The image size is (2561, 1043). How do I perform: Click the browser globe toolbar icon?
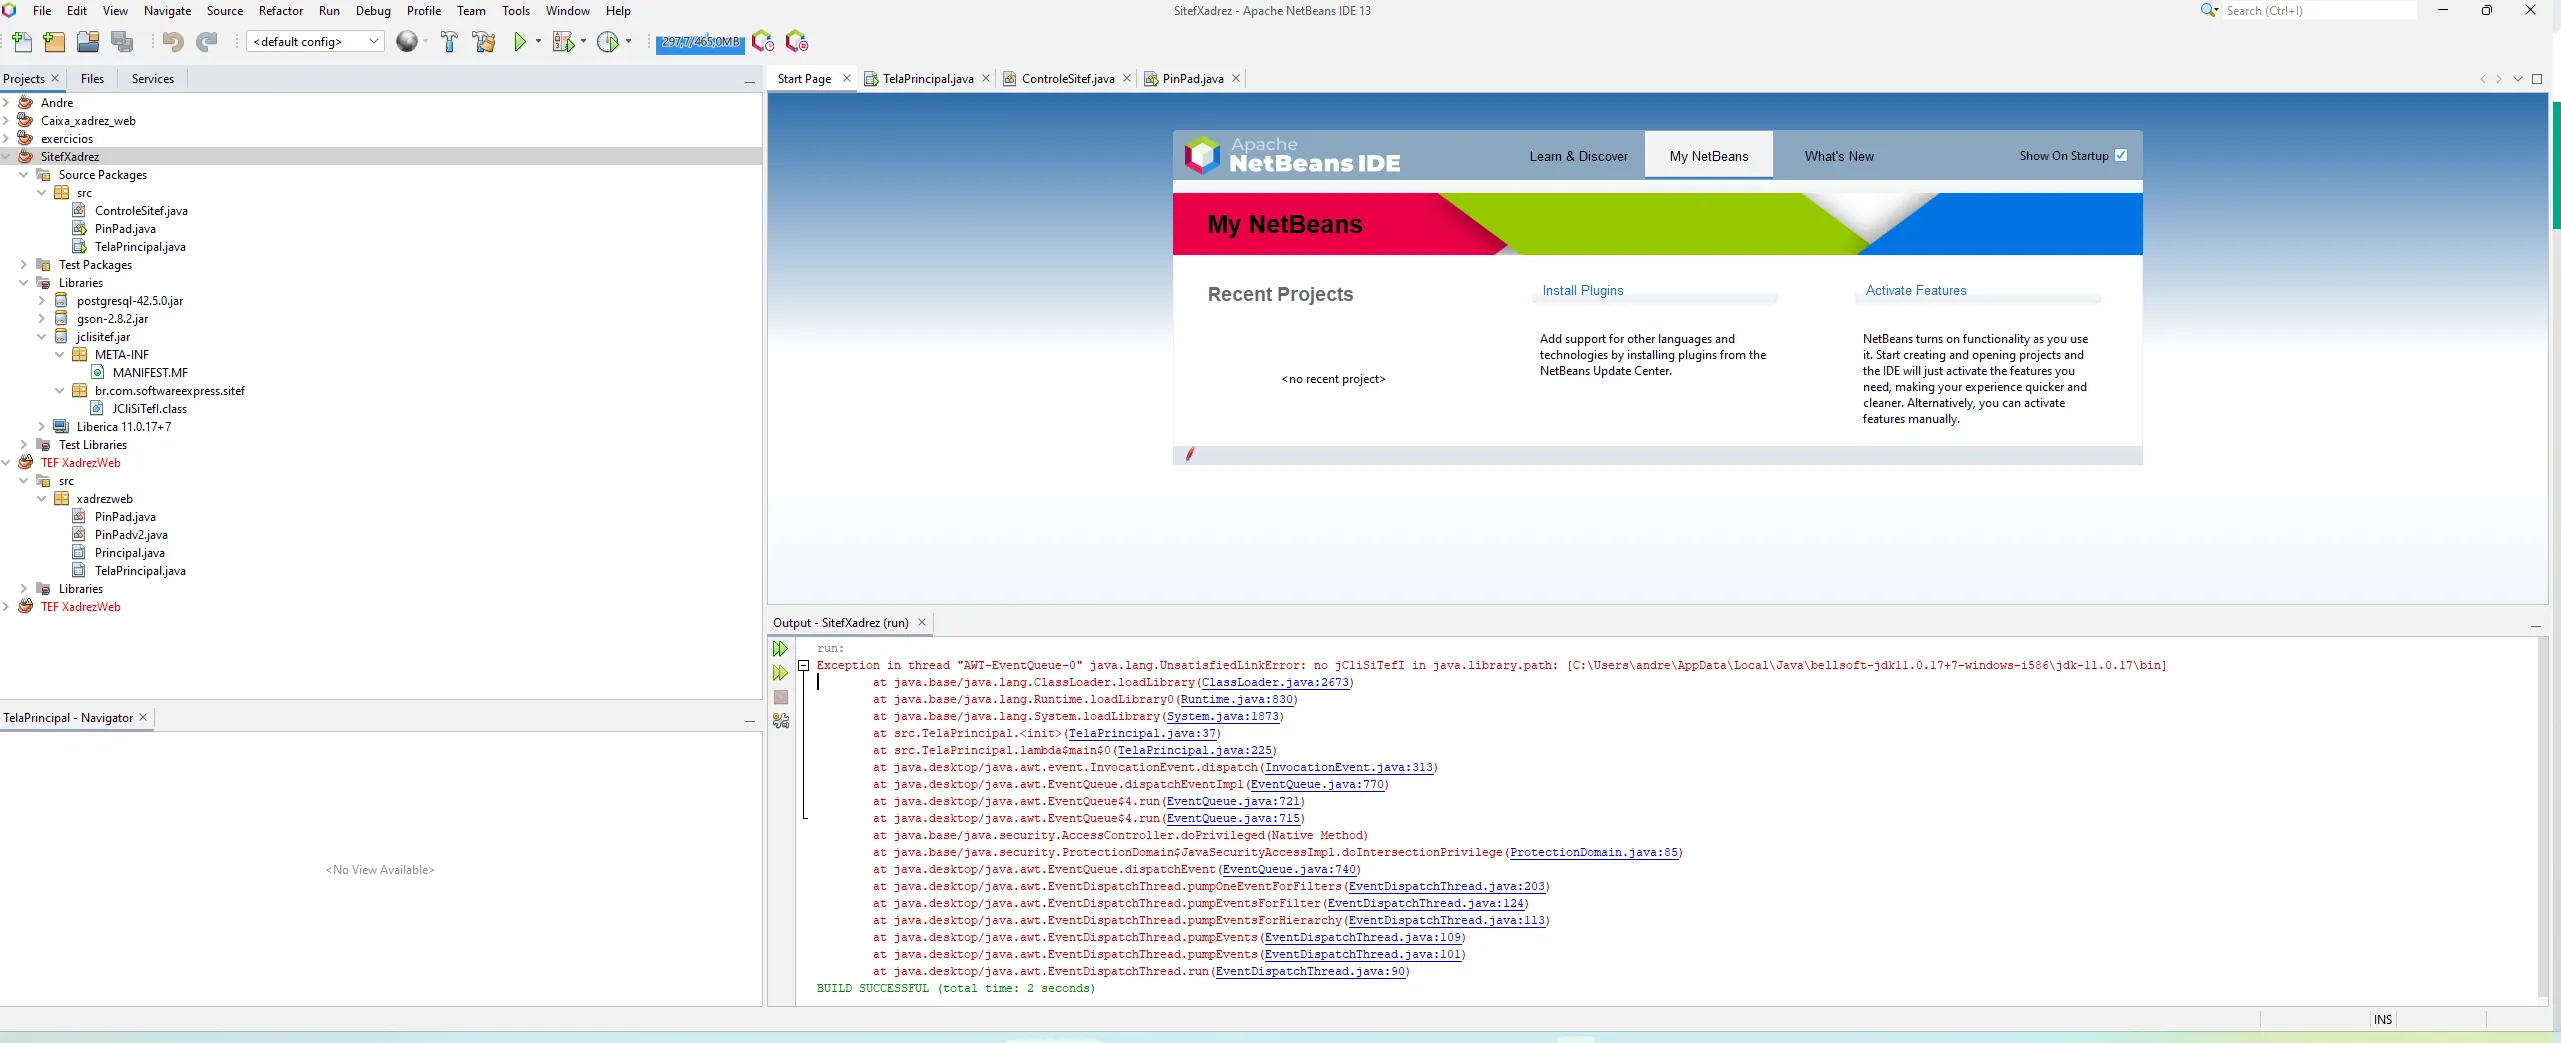pos(407,42)
